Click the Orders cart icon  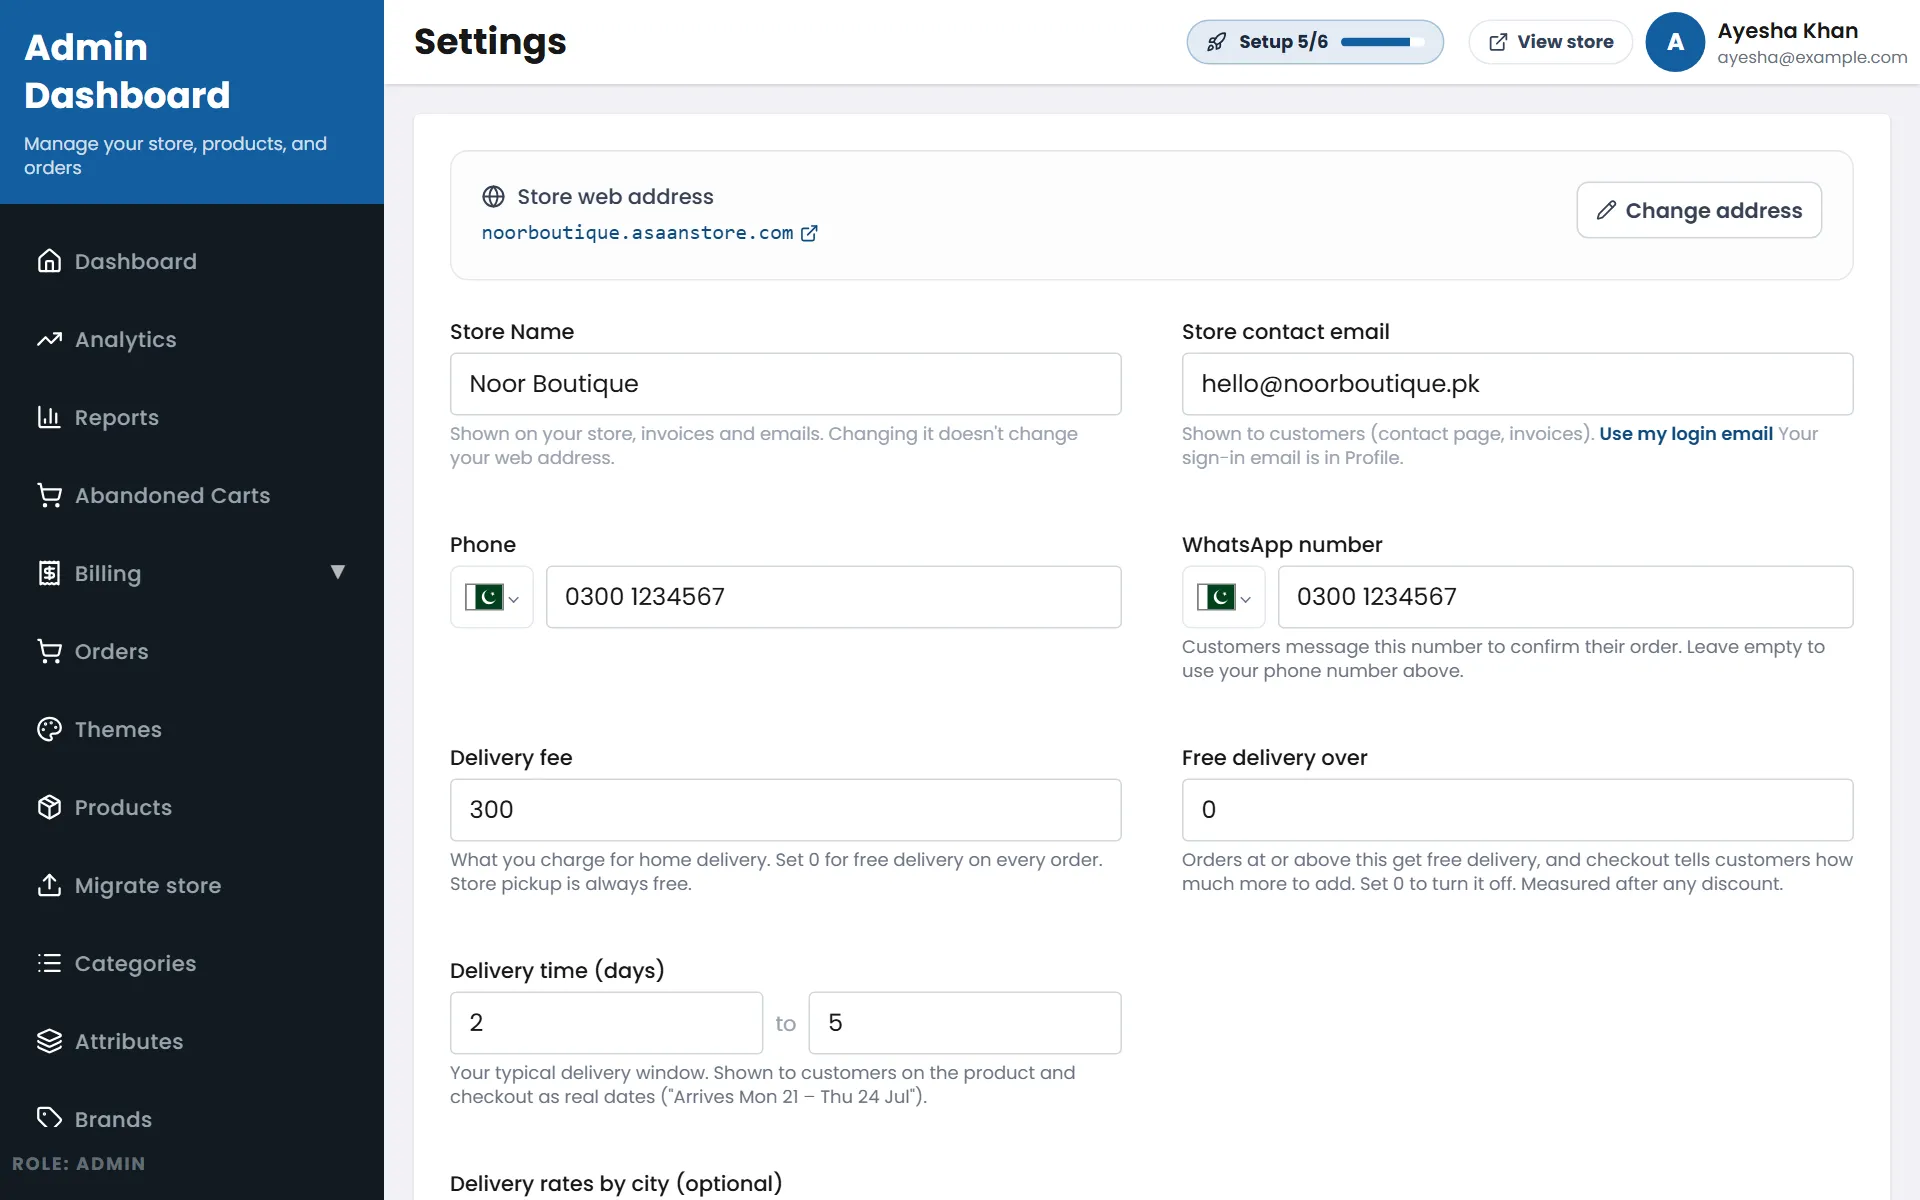tap(49, 651)
